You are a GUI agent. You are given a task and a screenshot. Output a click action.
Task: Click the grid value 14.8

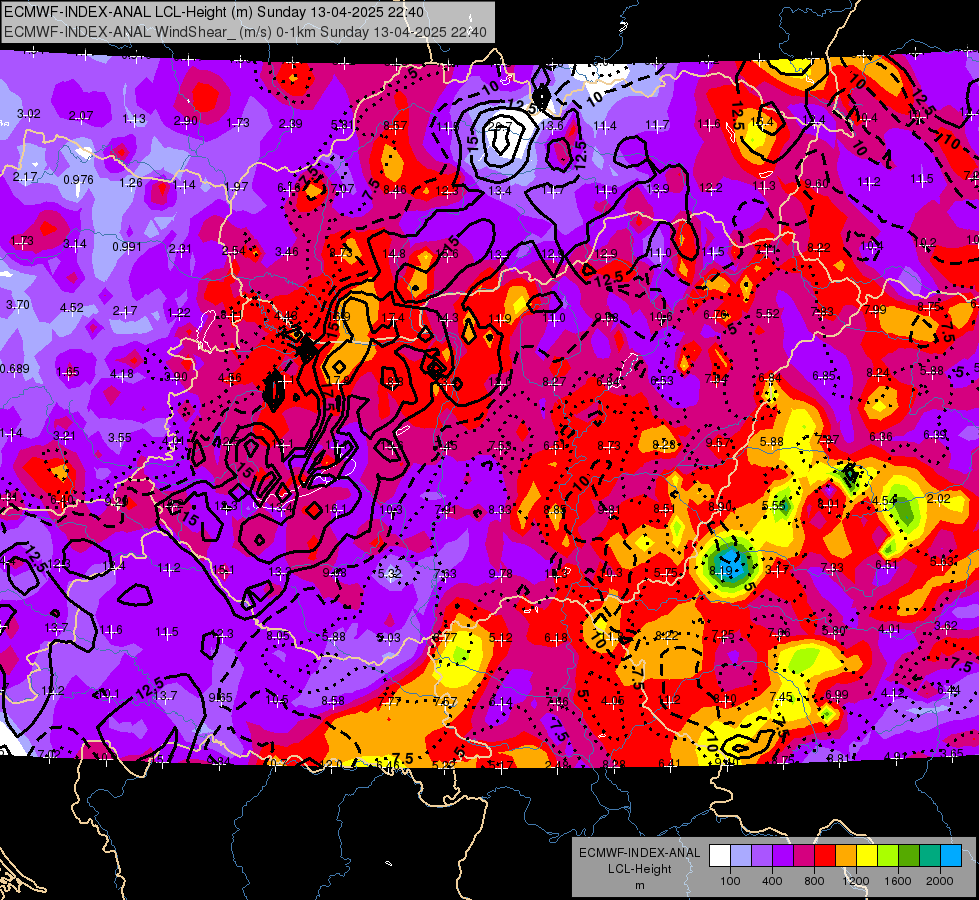pyautogui.click(x=394, y=254)
